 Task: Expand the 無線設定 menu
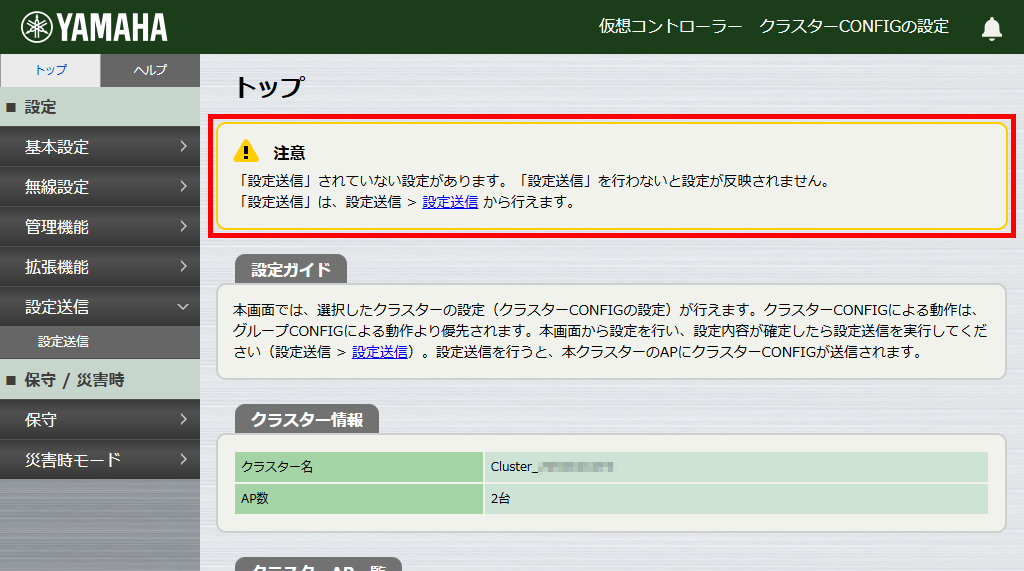[100, 187]
